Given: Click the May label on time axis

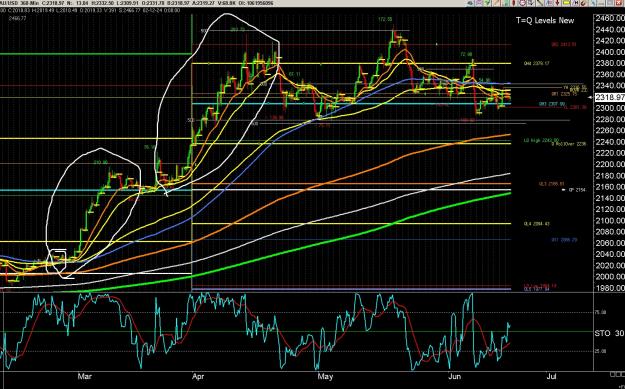Looking at the screenshot, I should (326, 376).
